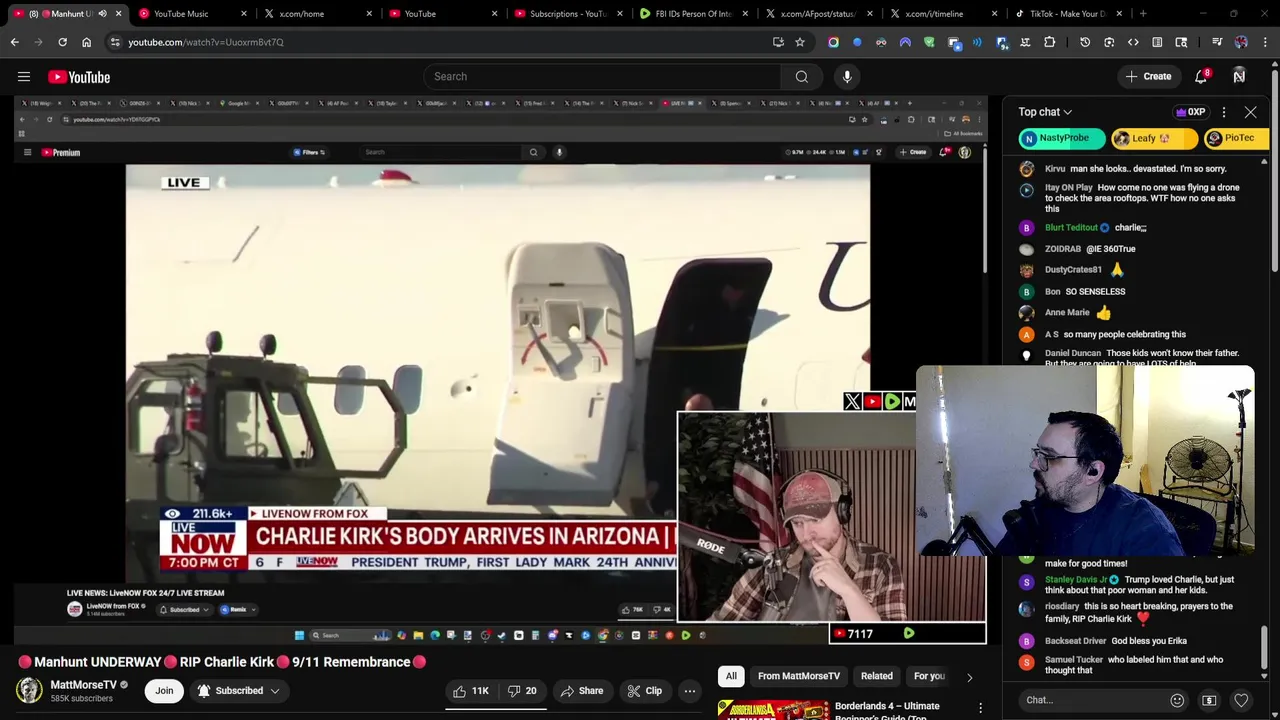Click the browser address bar URL
Screen dimensions: 1280x720
click(206, 42)
